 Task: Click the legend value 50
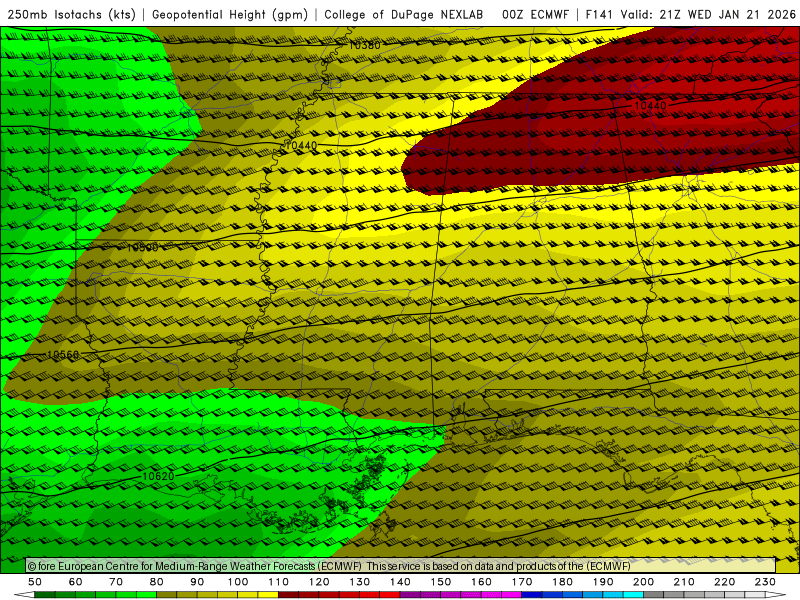click(x=35, y=582)
